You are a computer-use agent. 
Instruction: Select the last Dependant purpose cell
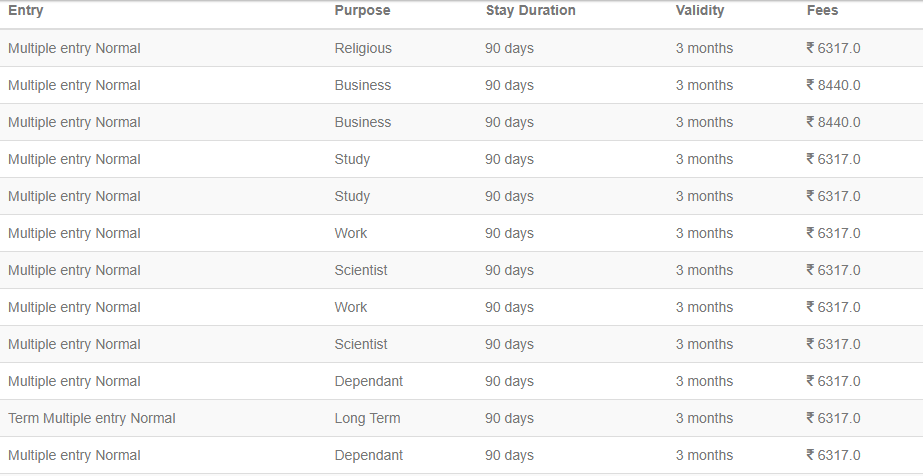(369, 455)
